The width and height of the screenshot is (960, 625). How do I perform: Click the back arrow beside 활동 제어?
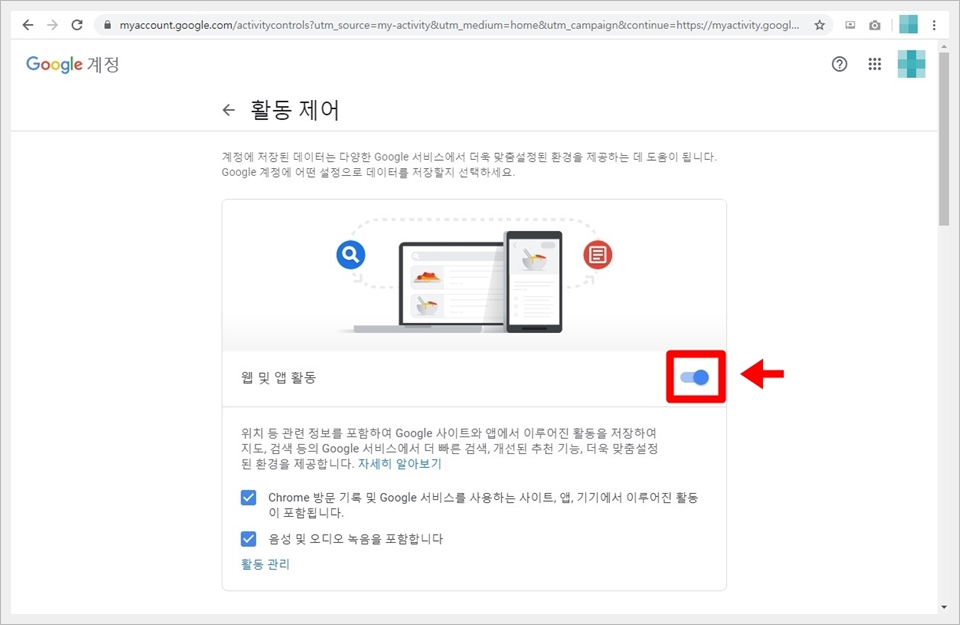[x=228, y=110]
